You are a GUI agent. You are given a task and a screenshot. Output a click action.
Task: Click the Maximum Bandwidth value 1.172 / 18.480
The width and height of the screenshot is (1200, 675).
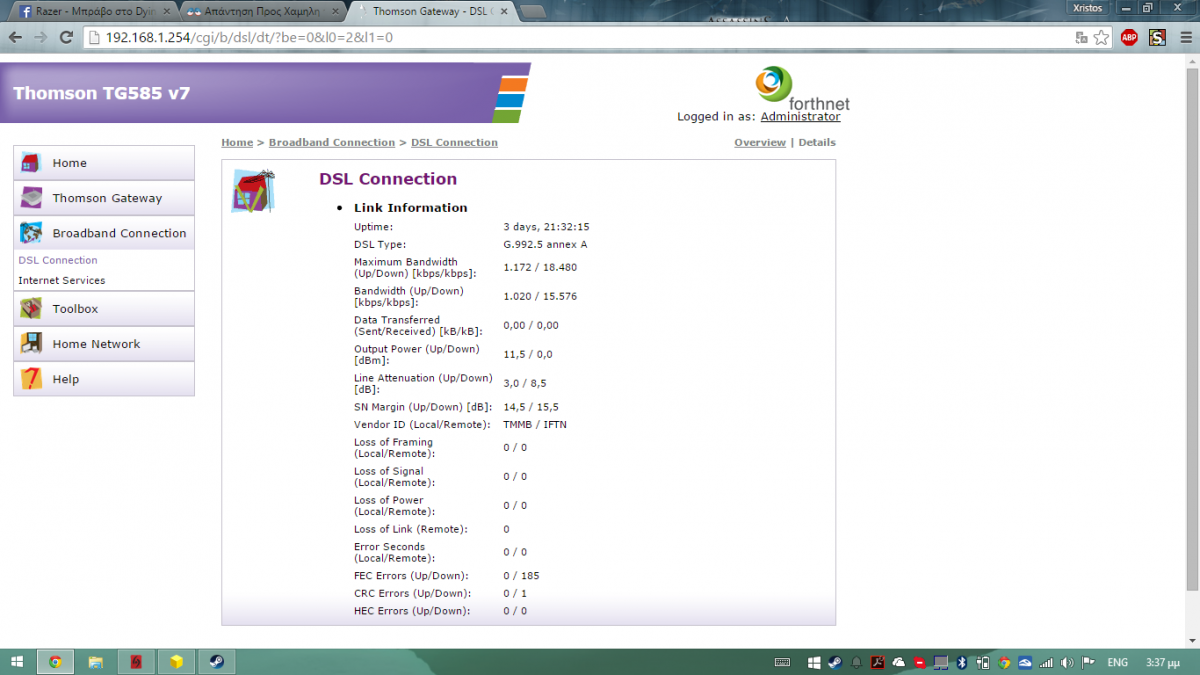click(540, 267)
